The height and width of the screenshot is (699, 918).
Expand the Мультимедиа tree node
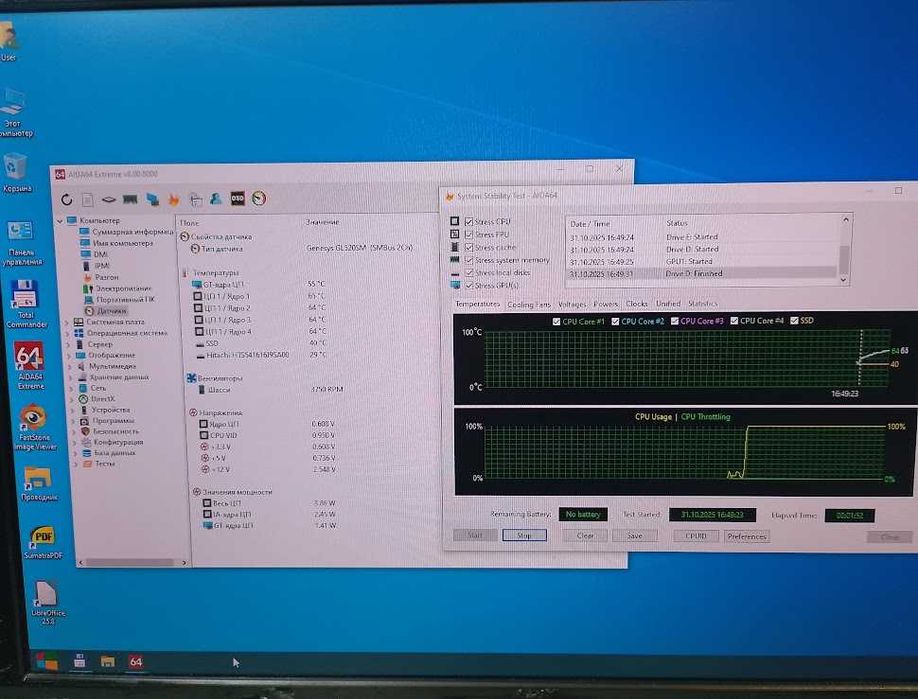point(70,366)
